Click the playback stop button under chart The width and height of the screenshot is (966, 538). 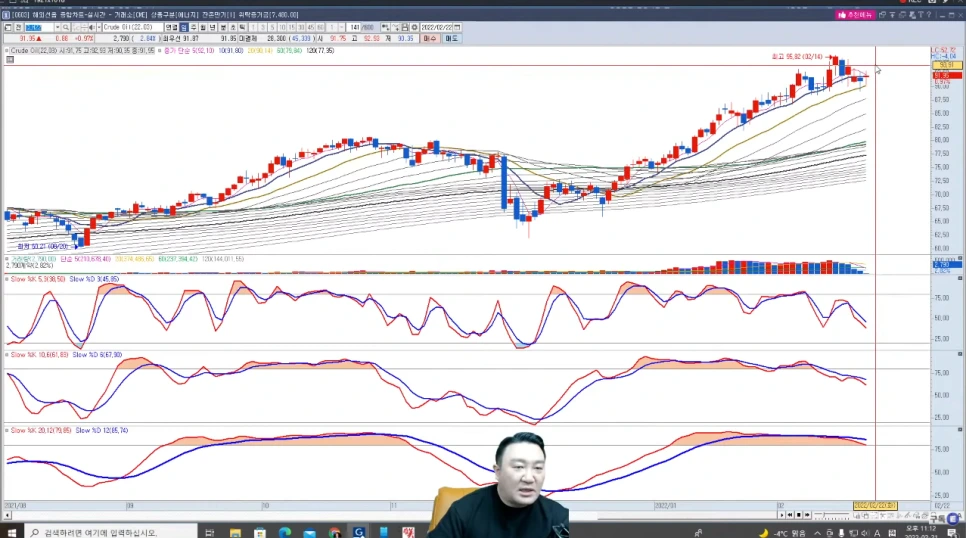[x=798, y=515]
